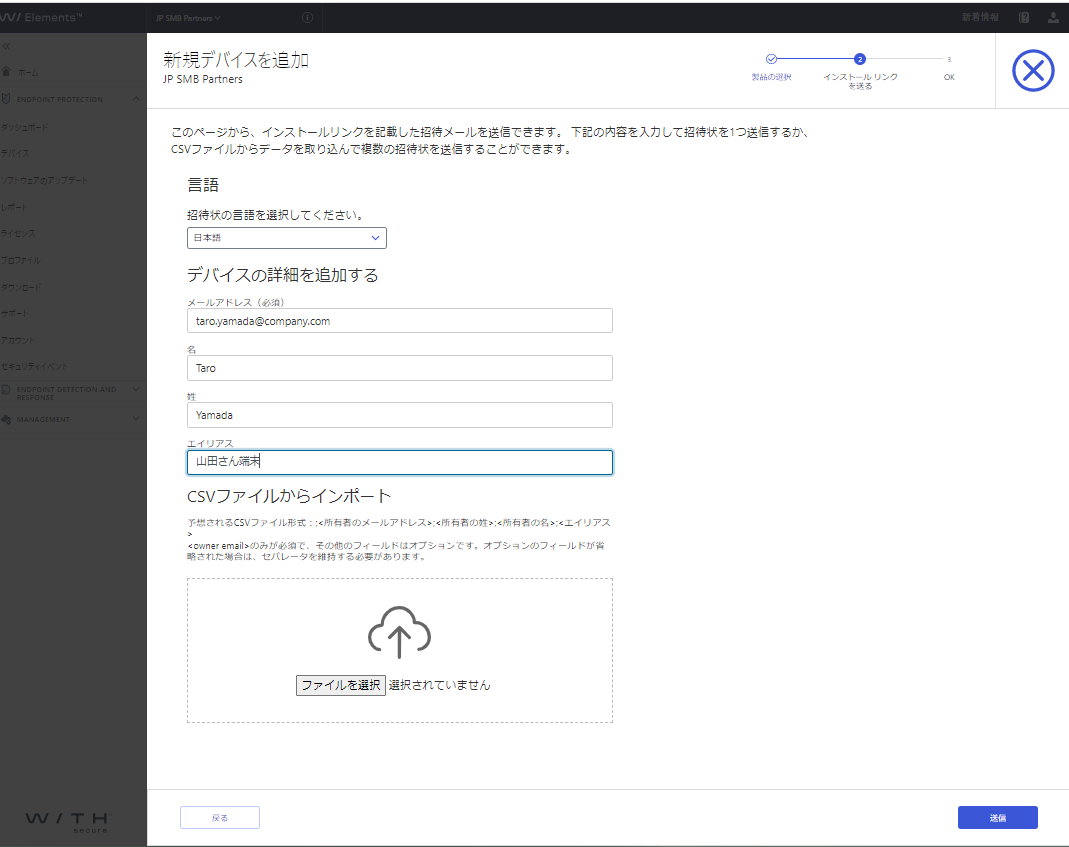Open the 日本語 language dropdown
This screenshot has width=1069, height=847.
287,238
